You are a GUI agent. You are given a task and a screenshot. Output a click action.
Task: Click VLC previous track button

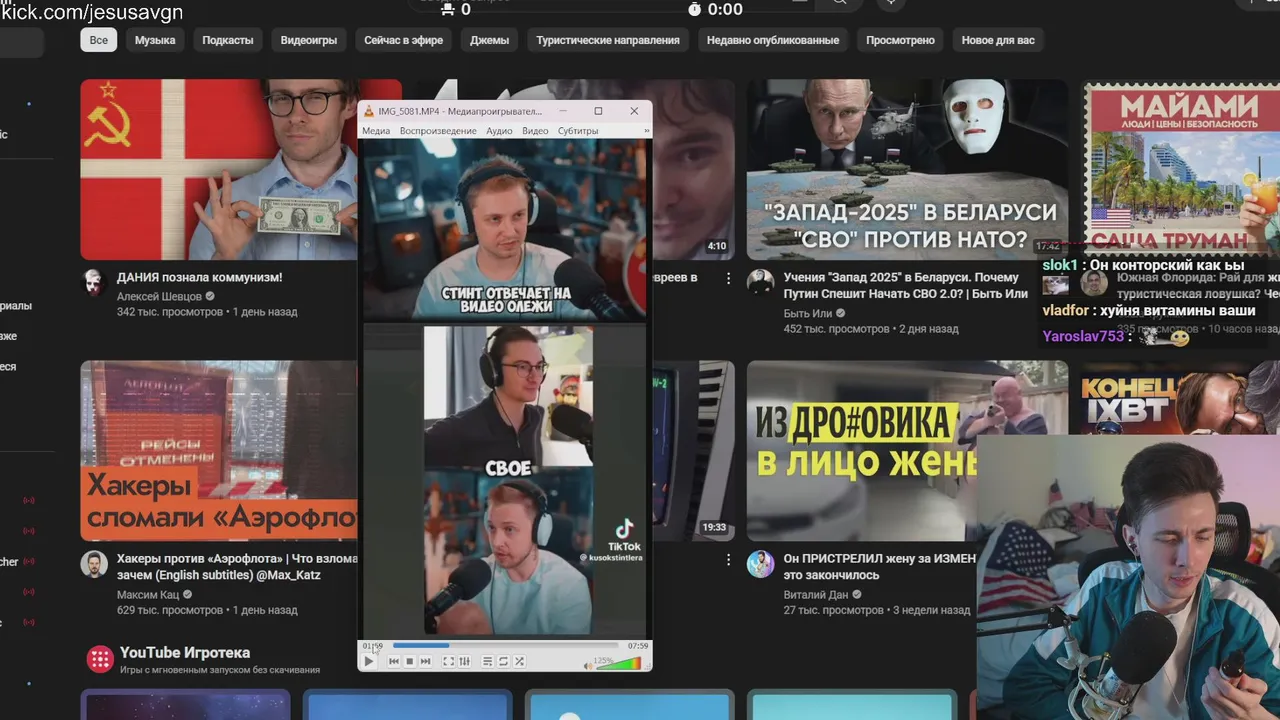[394, 661]
